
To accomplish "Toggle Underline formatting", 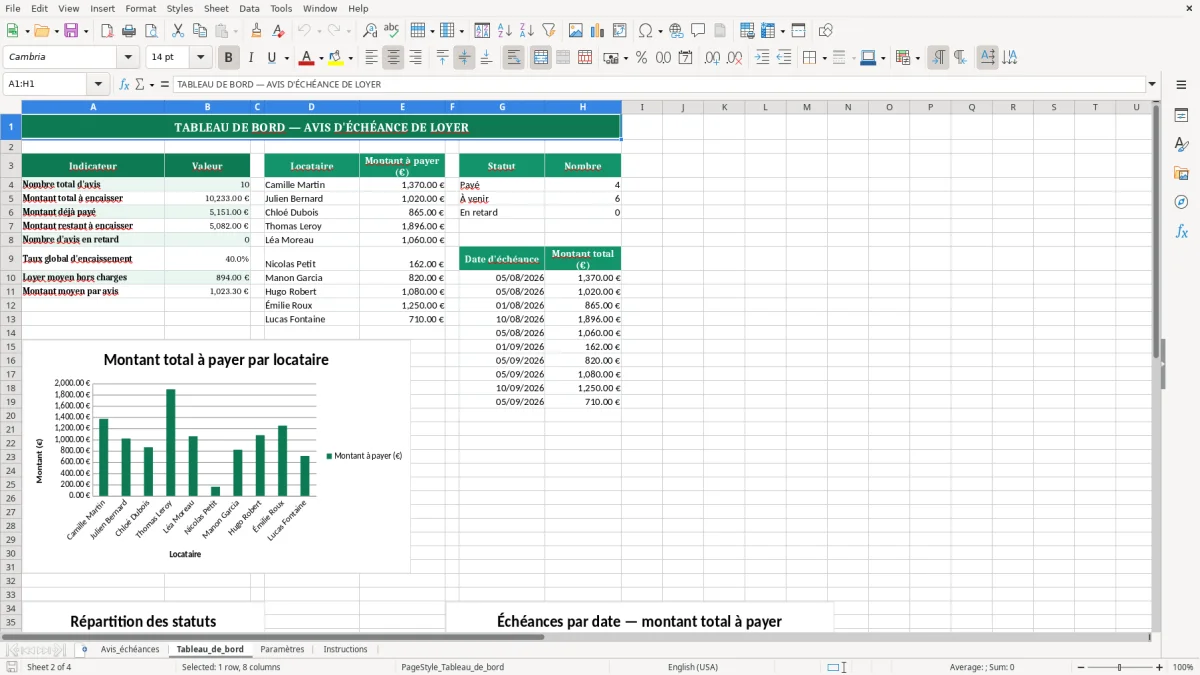I will tap(272, 58).
